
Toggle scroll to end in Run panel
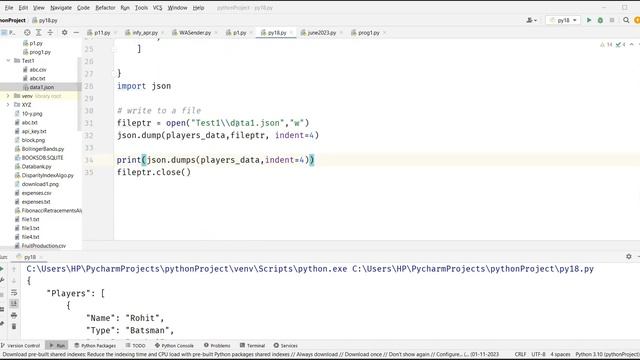pos(14,303)
